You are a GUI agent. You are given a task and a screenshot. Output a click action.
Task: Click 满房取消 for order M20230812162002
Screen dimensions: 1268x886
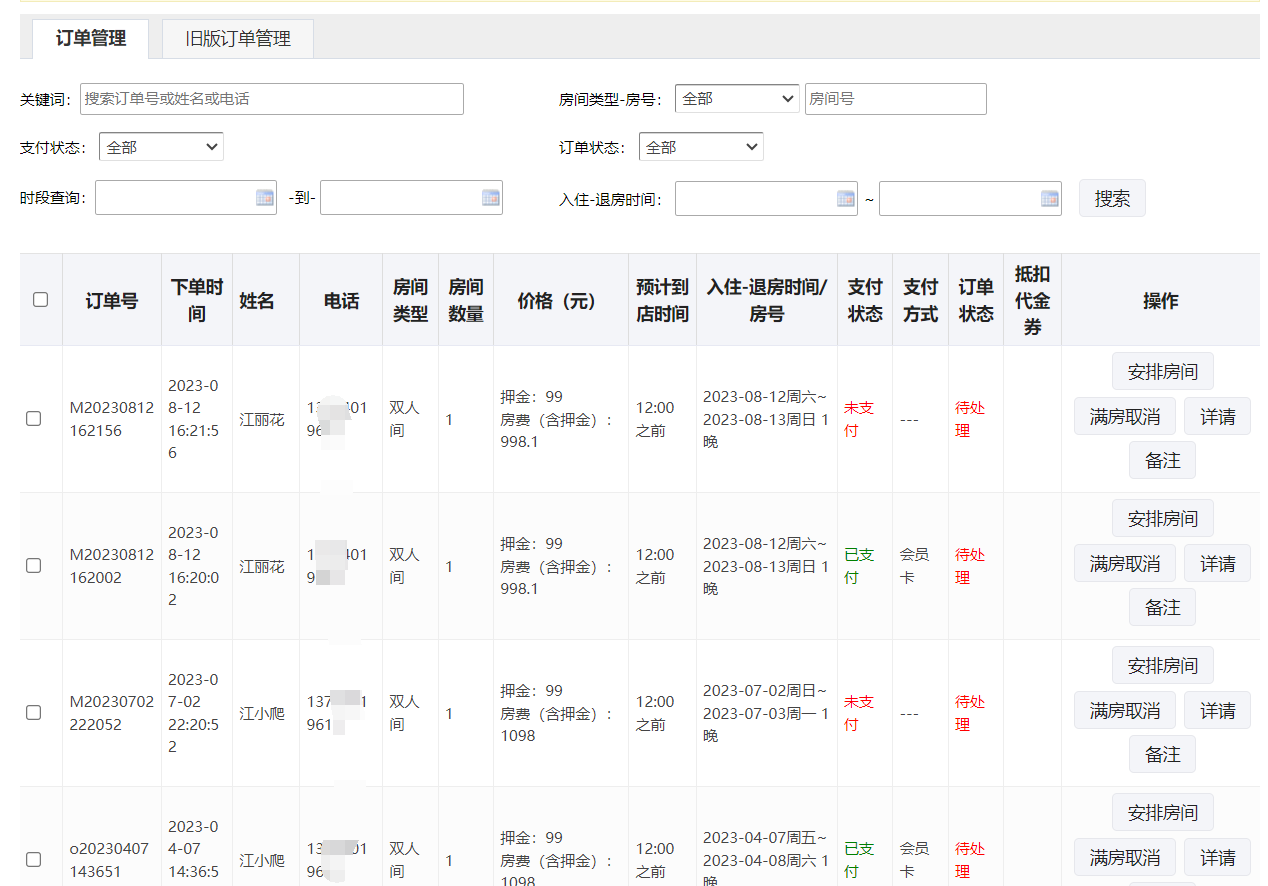(1125, 564)
